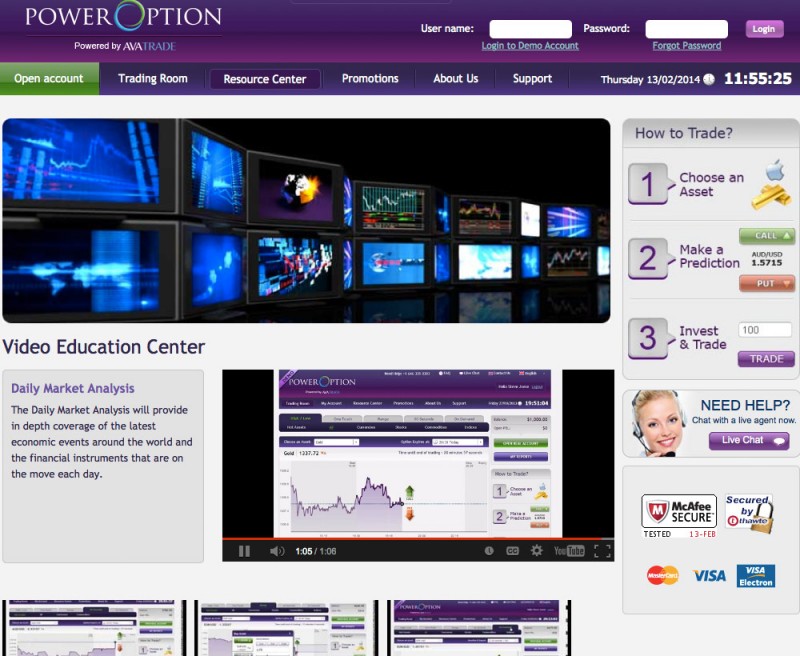Click the clock icon beside the date
Screen dimensions: 800x656
pyautogui.click(x=709, y=79)
